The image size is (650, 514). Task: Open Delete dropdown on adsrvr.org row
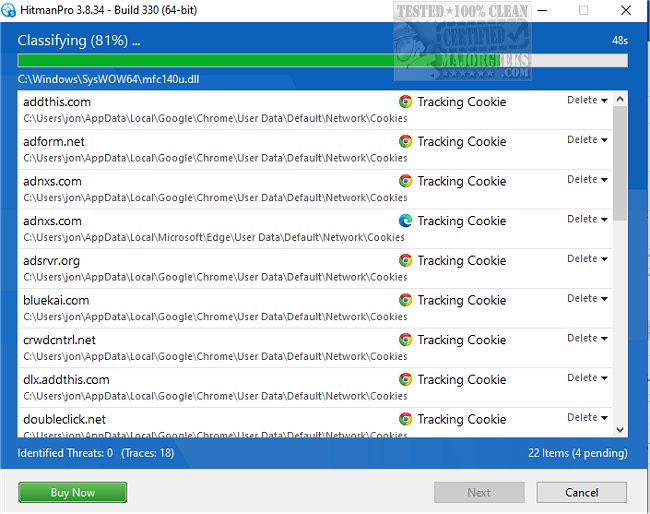pos(587,259)
